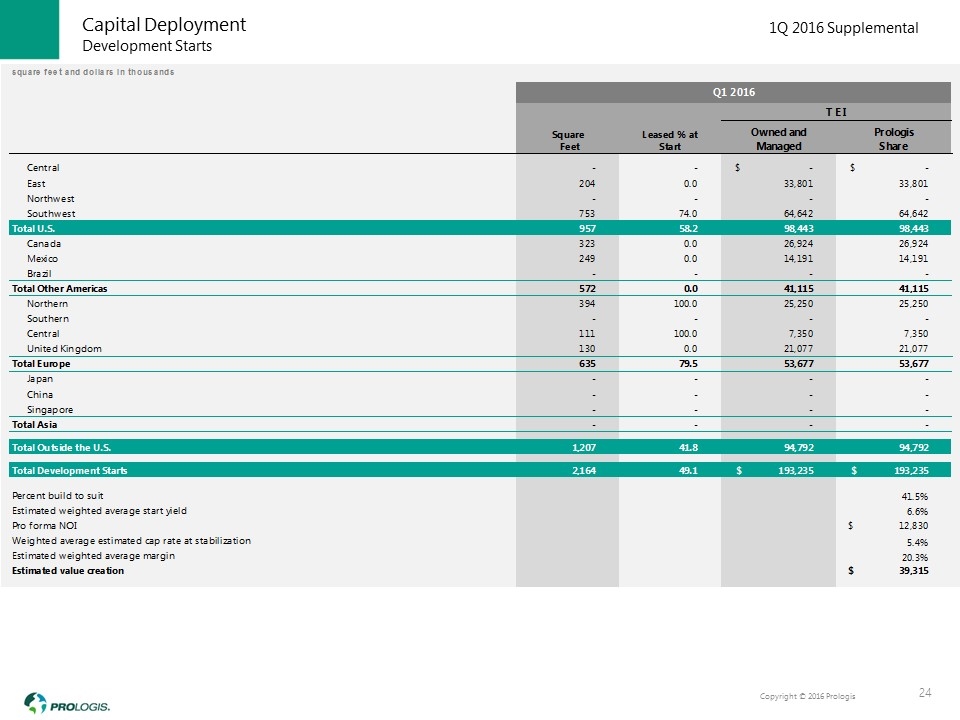Click the United Kingdom row label
Image resolution: width=960 pixels, height=720 pixels.
[64, 348]
